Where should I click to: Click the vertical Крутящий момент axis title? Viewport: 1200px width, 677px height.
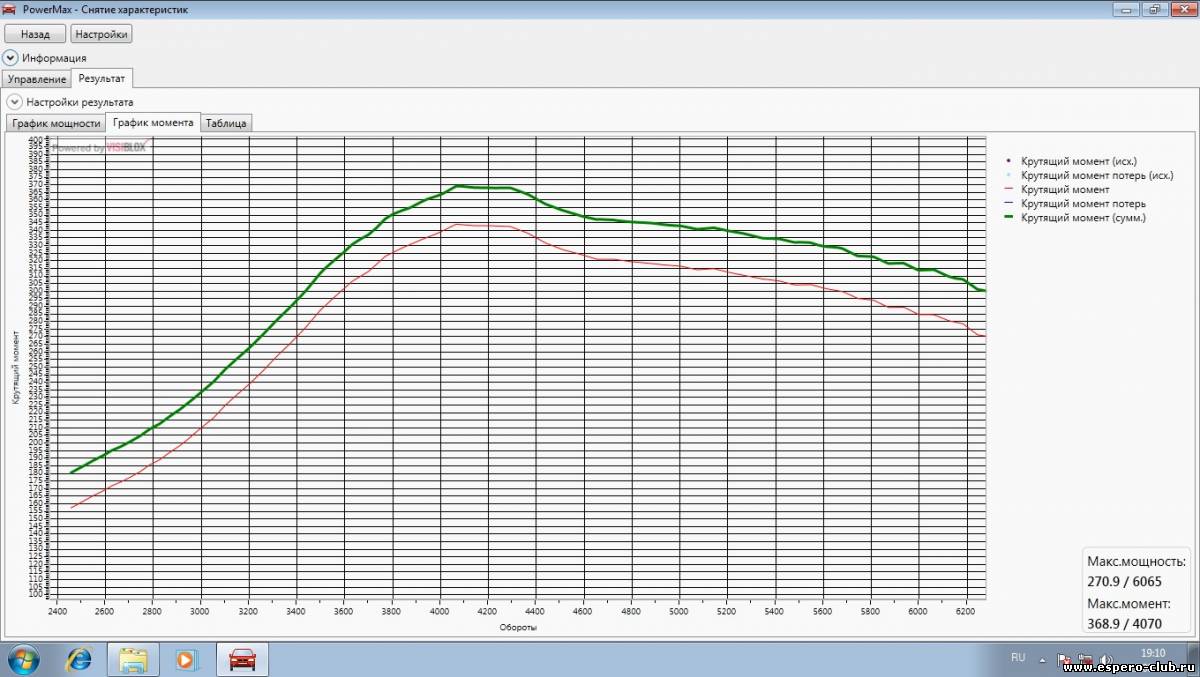[x=16, y=368]
